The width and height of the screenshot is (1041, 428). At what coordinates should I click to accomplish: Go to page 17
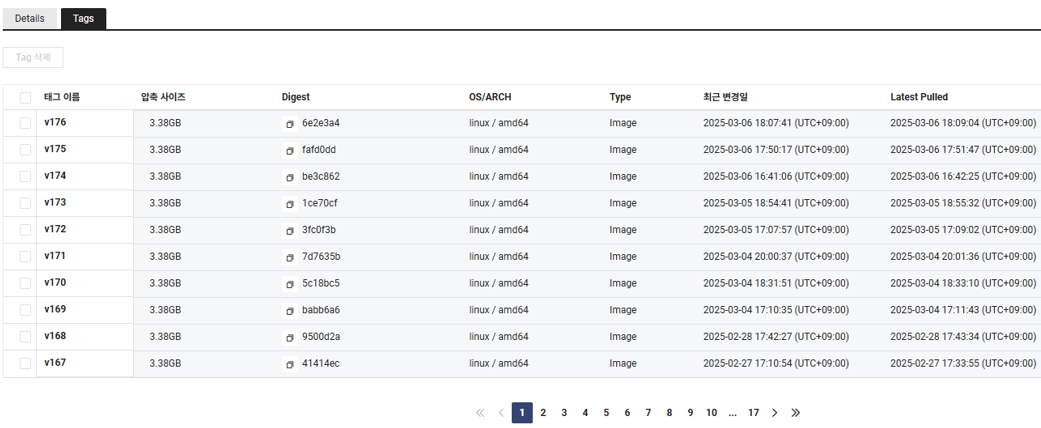[753, 413]
